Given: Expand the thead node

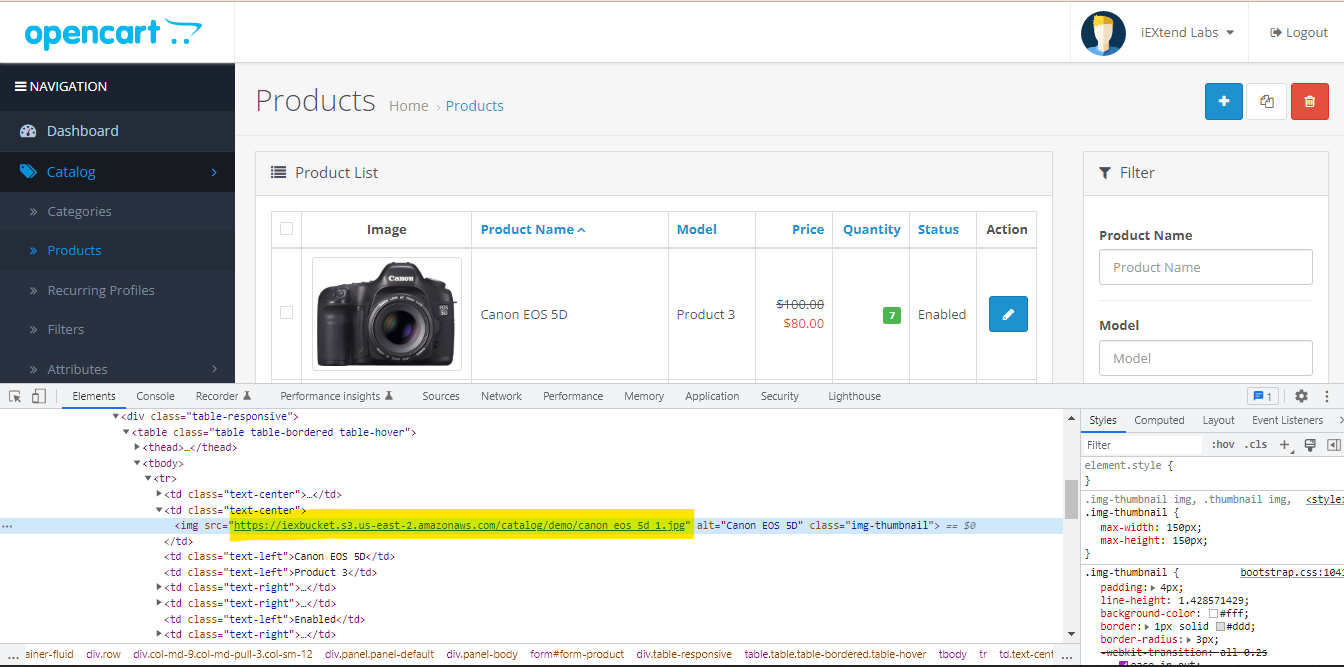Looking at the screenshot, I should (x=137, y=447).
